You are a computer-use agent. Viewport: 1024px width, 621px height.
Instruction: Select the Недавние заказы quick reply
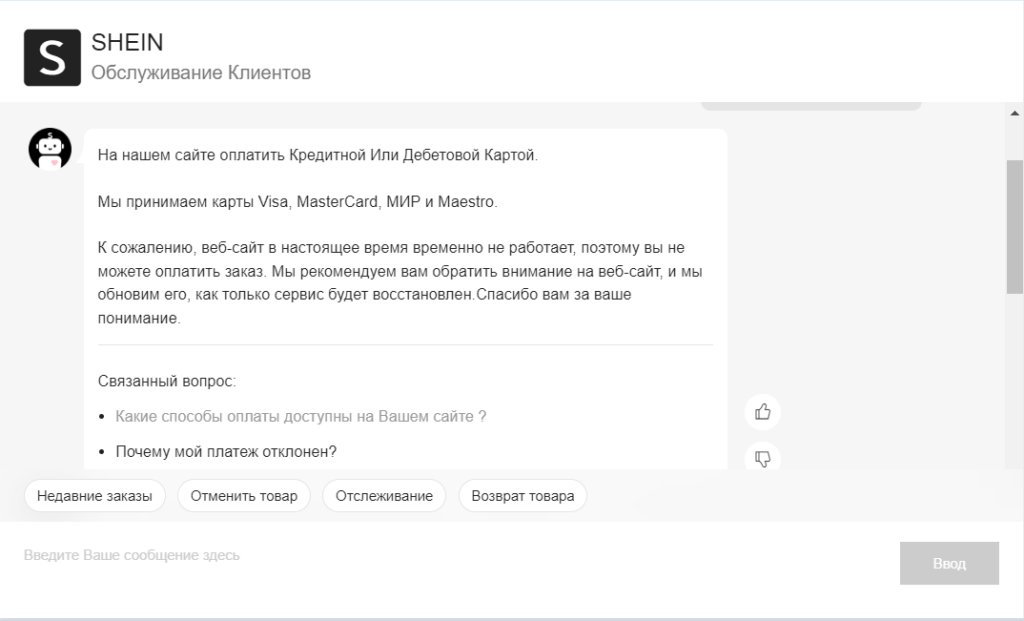pos(95,496)
